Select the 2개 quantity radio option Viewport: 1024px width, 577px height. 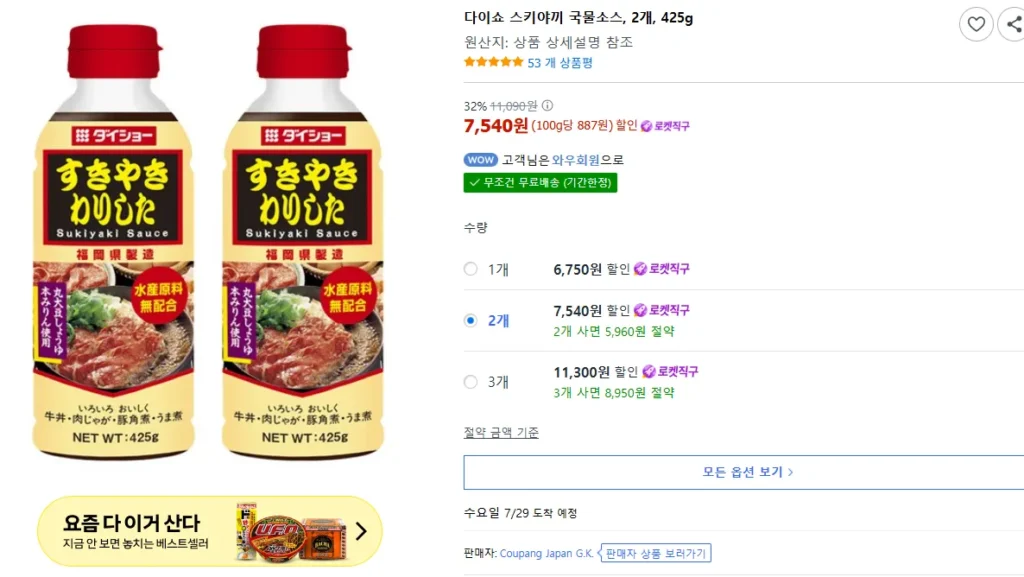(x=470, y=320)
